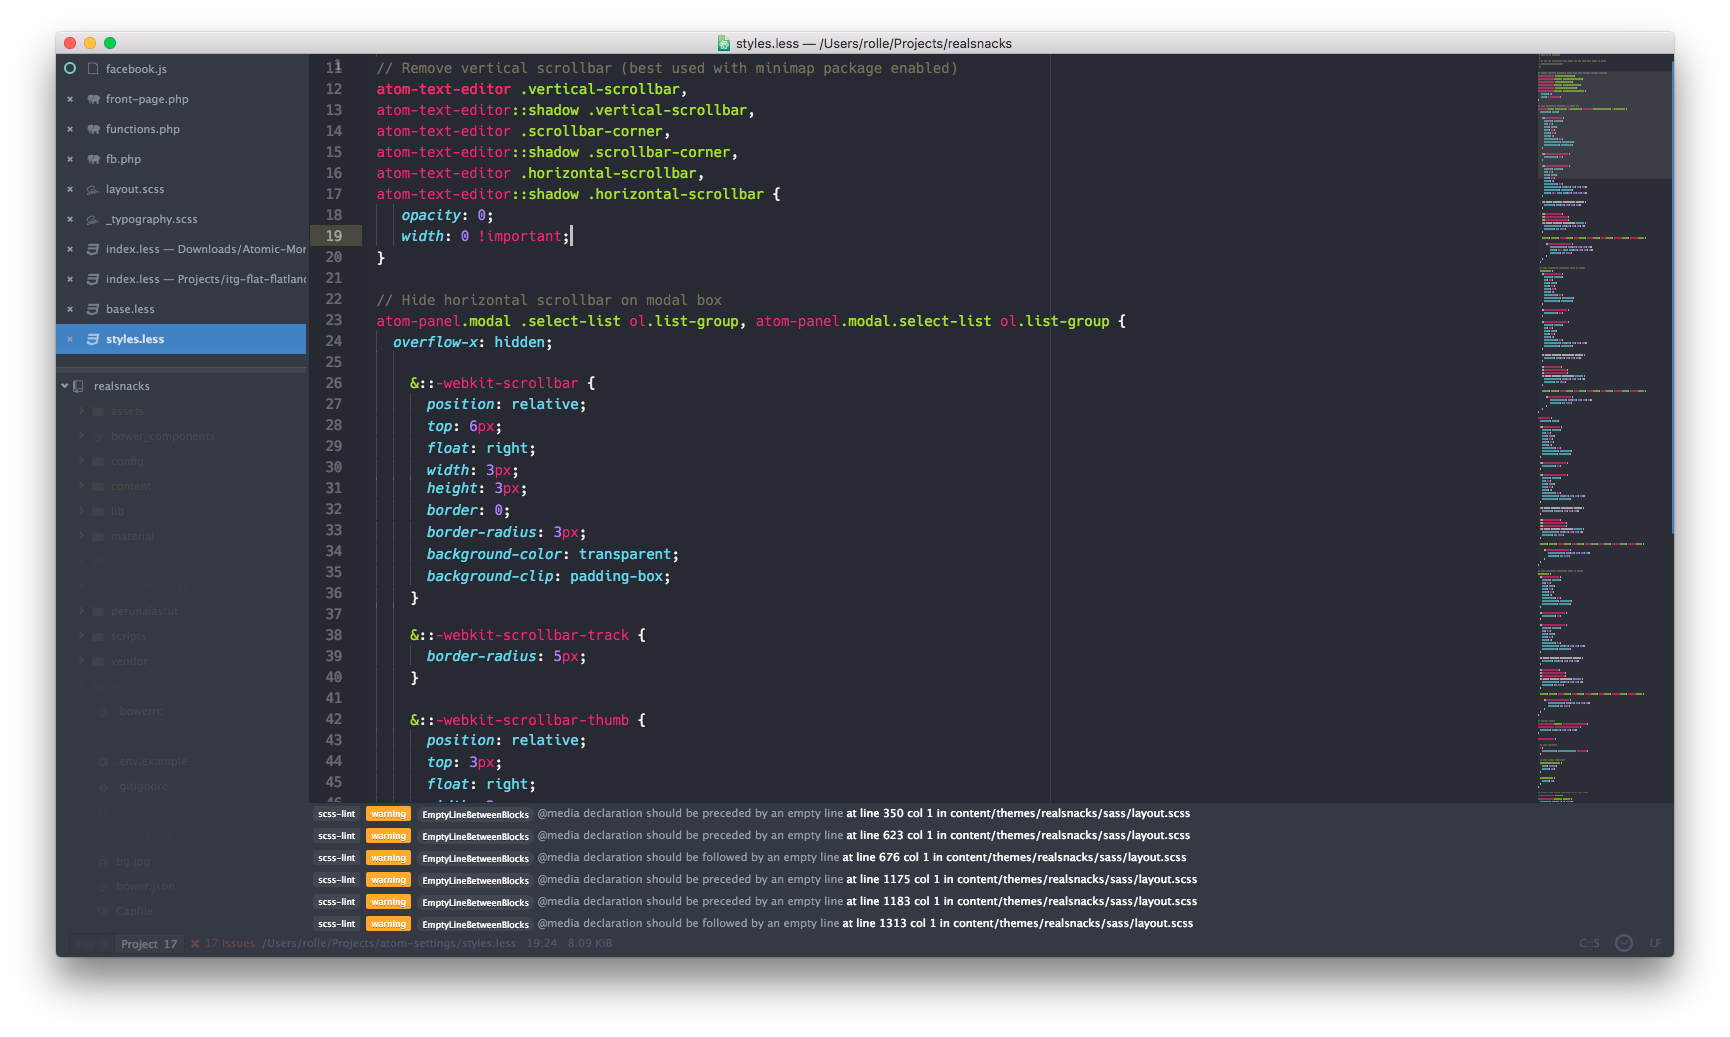Click the PHP elephant icon beside front-page.php
Screen dimensions: 1730x1037
(x=92, y=99)
